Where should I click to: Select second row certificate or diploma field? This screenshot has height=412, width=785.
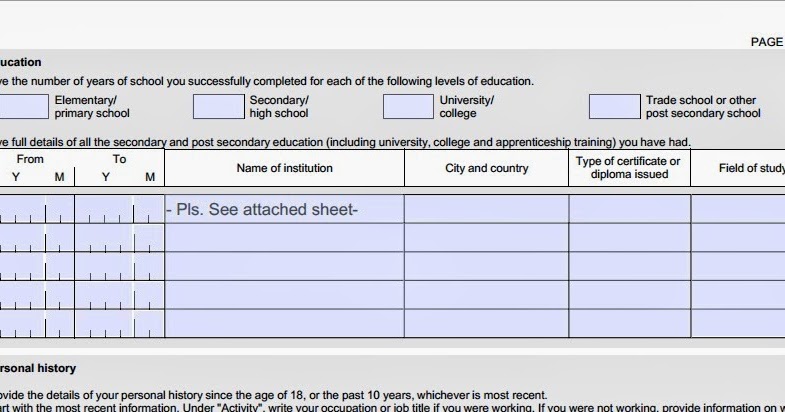[x=630, y=238]
